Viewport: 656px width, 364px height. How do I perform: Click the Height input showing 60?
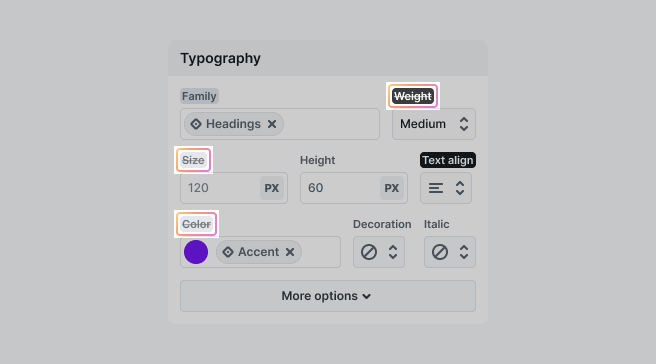340,188
